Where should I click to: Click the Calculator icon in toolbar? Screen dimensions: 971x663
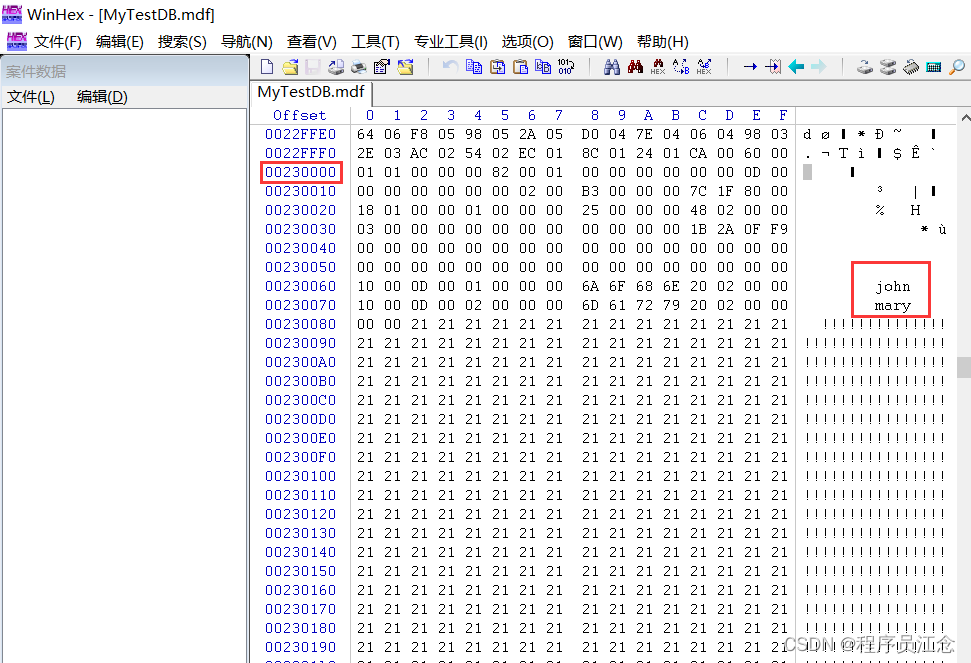[934, 67]
